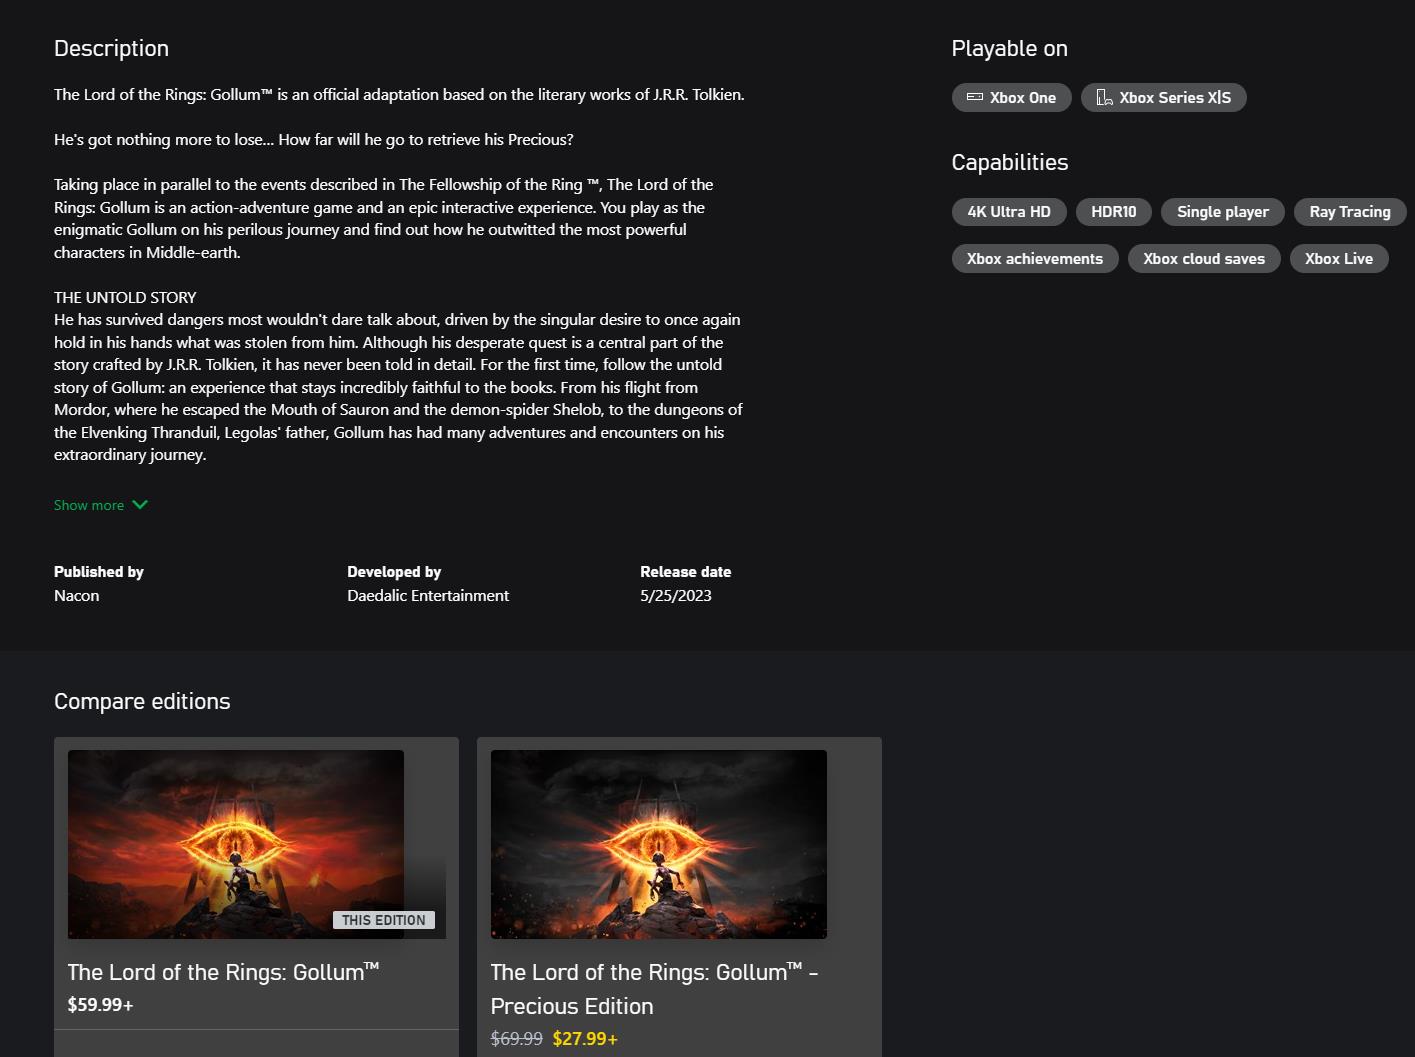Click developer name Daedalic Entertainment
This screenshot has width=1415, height=1057.
point(428,596)
